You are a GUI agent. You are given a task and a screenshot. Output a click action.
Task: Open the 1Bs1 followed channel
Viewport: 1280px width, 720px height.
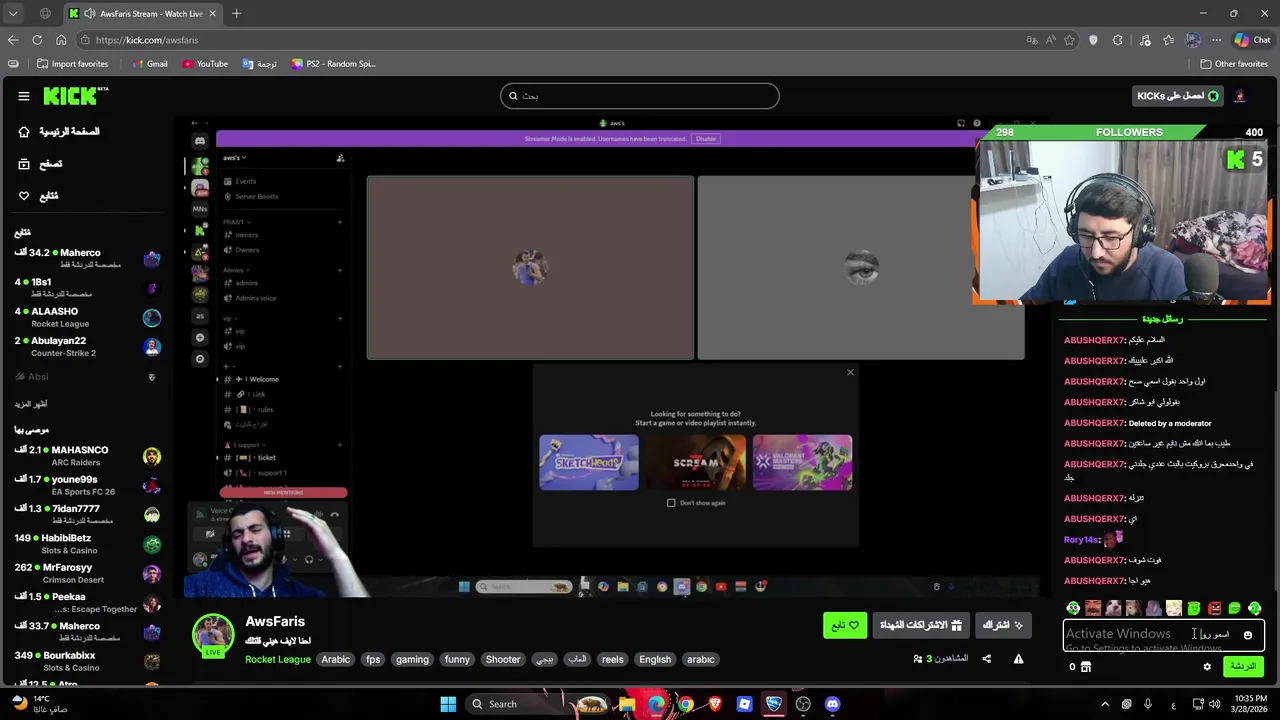pos(87,287)
